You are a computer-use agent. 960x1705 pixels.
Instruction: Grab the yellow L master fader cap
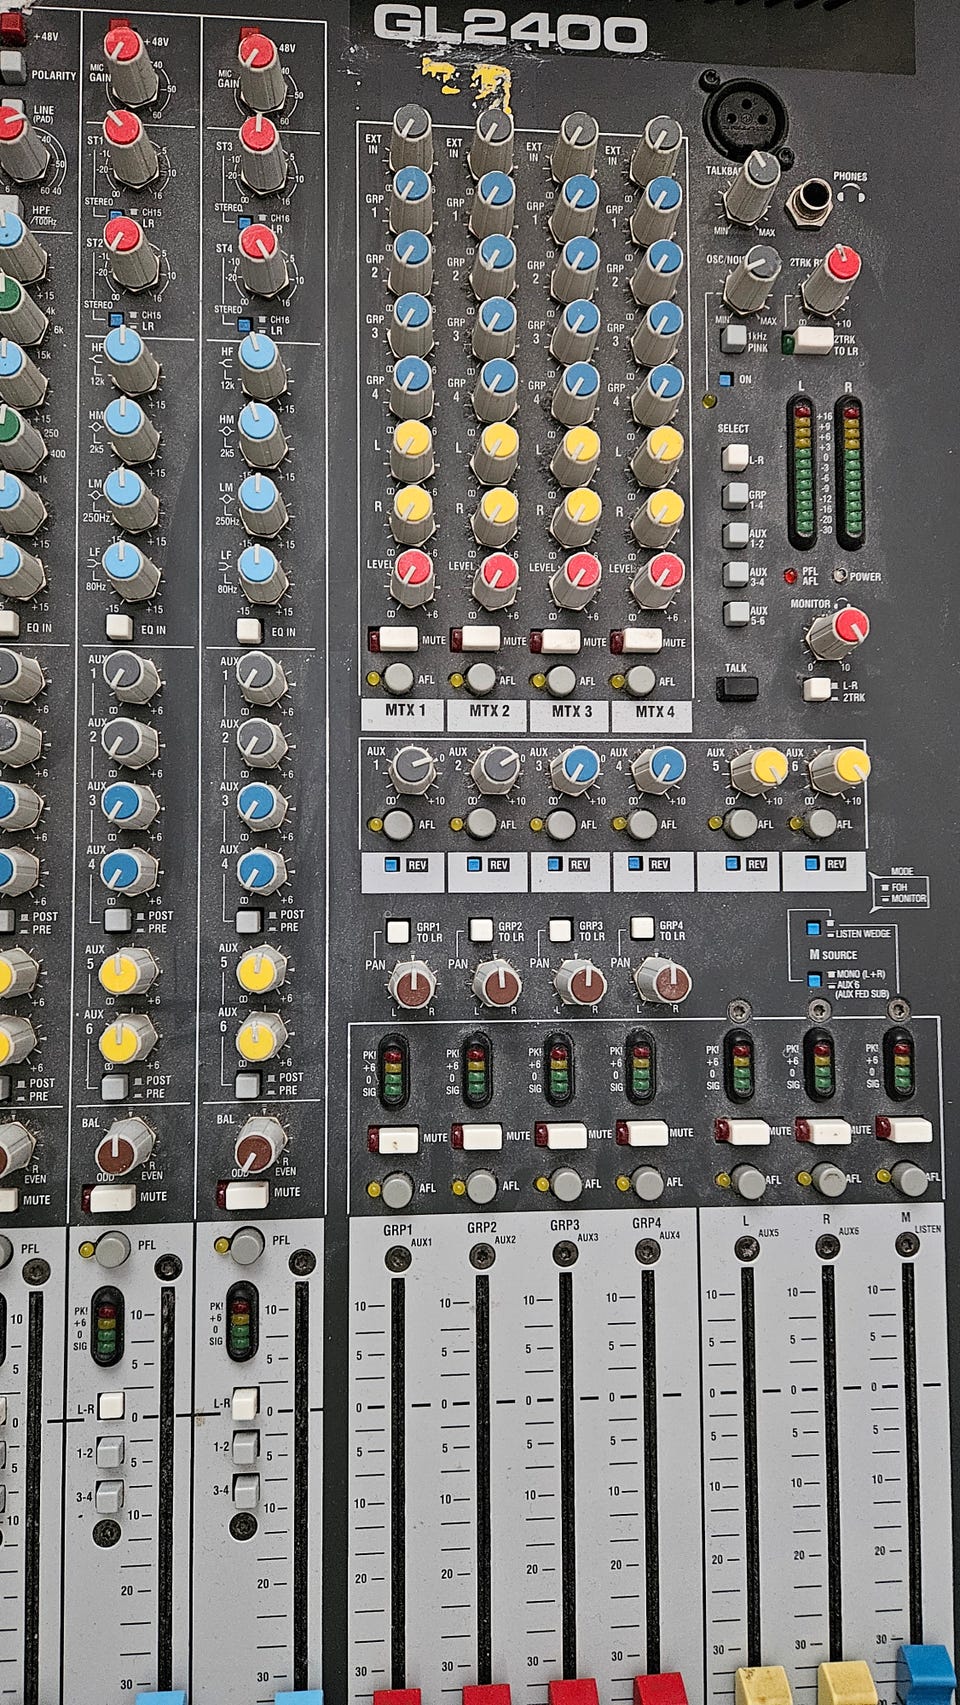(x=763, y=1685)
